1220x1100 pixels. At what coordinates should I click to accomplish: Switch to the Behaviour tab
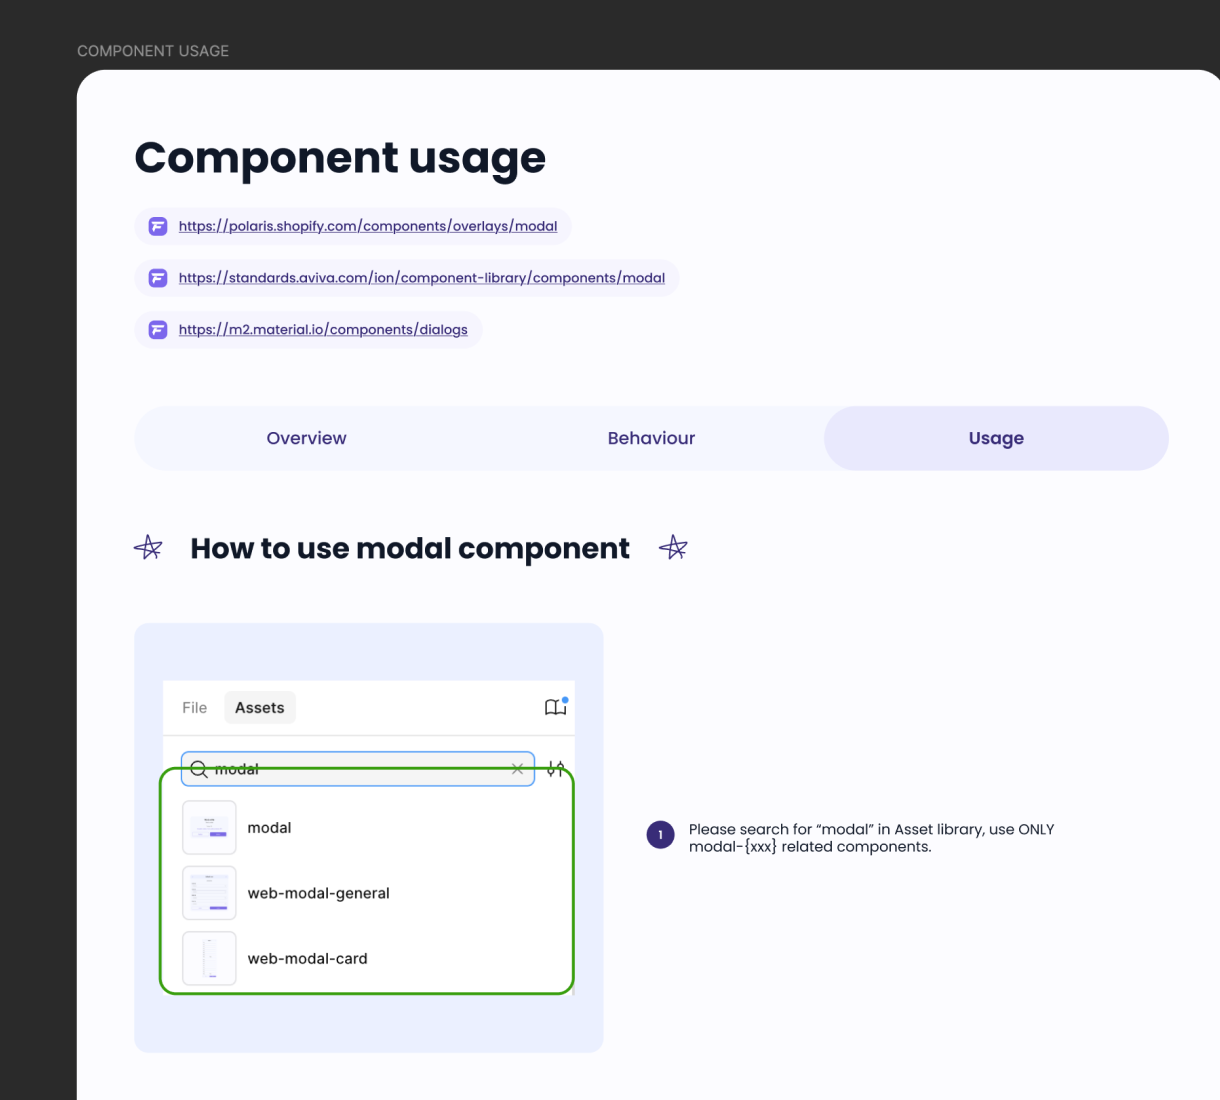point(651,438)
